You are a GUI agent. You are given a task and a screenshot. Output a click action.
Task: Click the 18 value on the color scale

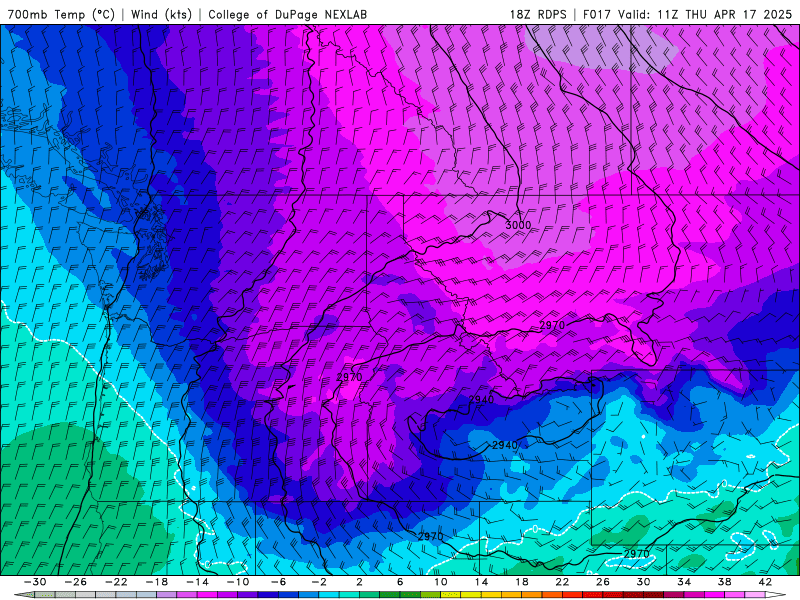pyautogui.click(x=521, y=582)
